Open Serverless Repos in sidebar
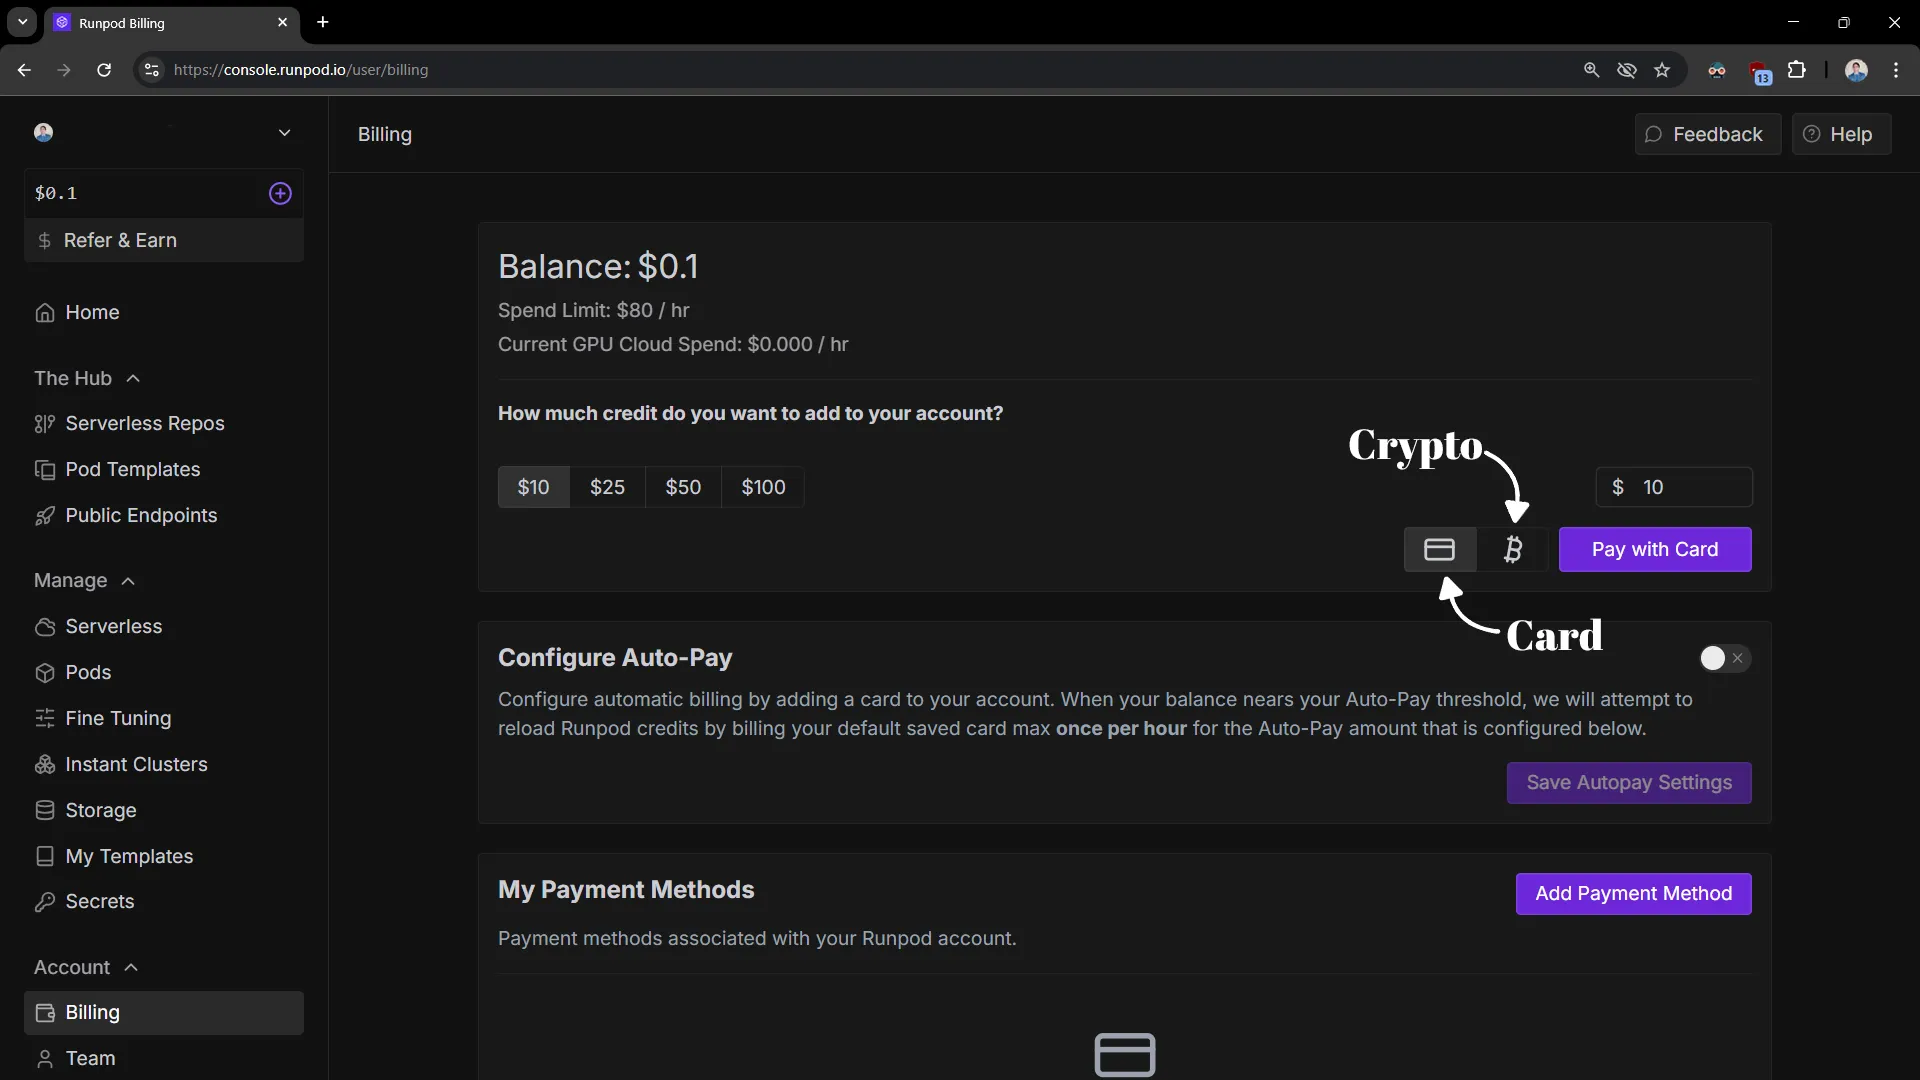The image size is (1920, 1080). [x=144, y=423]
